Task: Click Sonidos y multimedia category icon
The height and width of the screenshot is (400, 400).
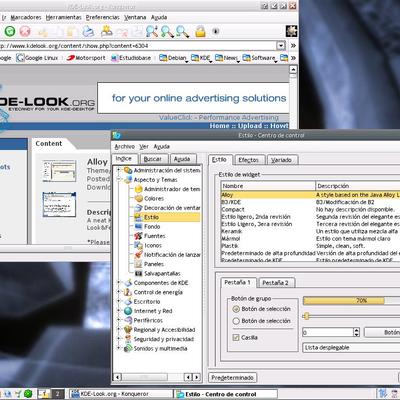Action: point(128,348)
